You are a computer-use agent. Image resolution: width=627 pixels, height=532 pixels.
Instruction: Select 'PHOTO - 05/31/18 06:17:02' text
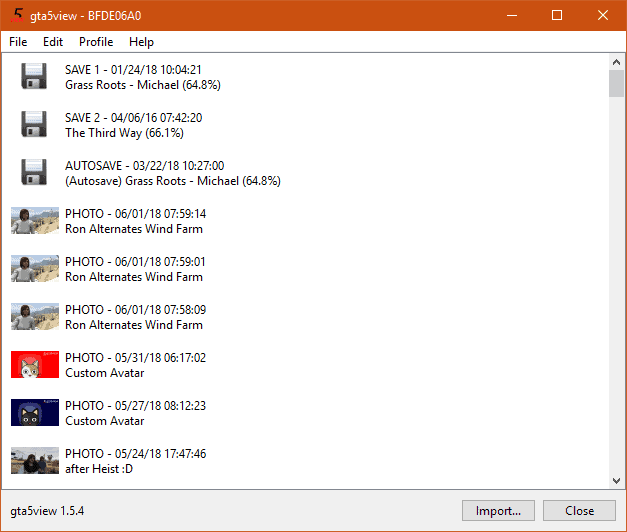(136, 358)
